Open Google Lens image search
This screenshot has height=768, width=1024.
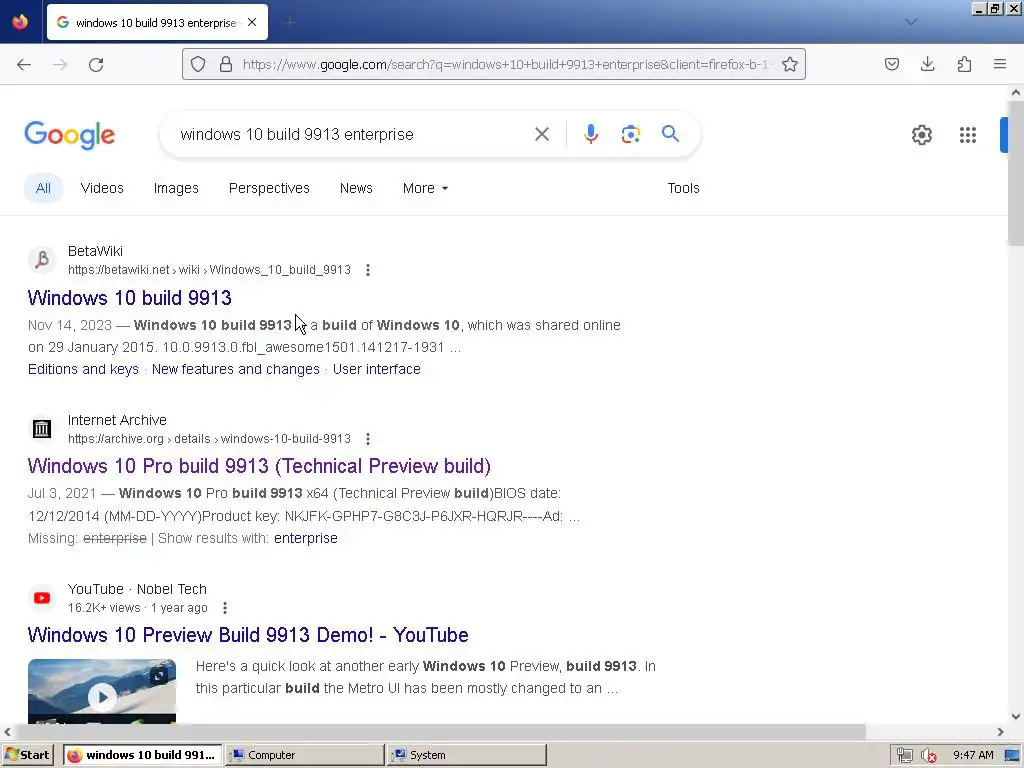[x=630, y=134]
